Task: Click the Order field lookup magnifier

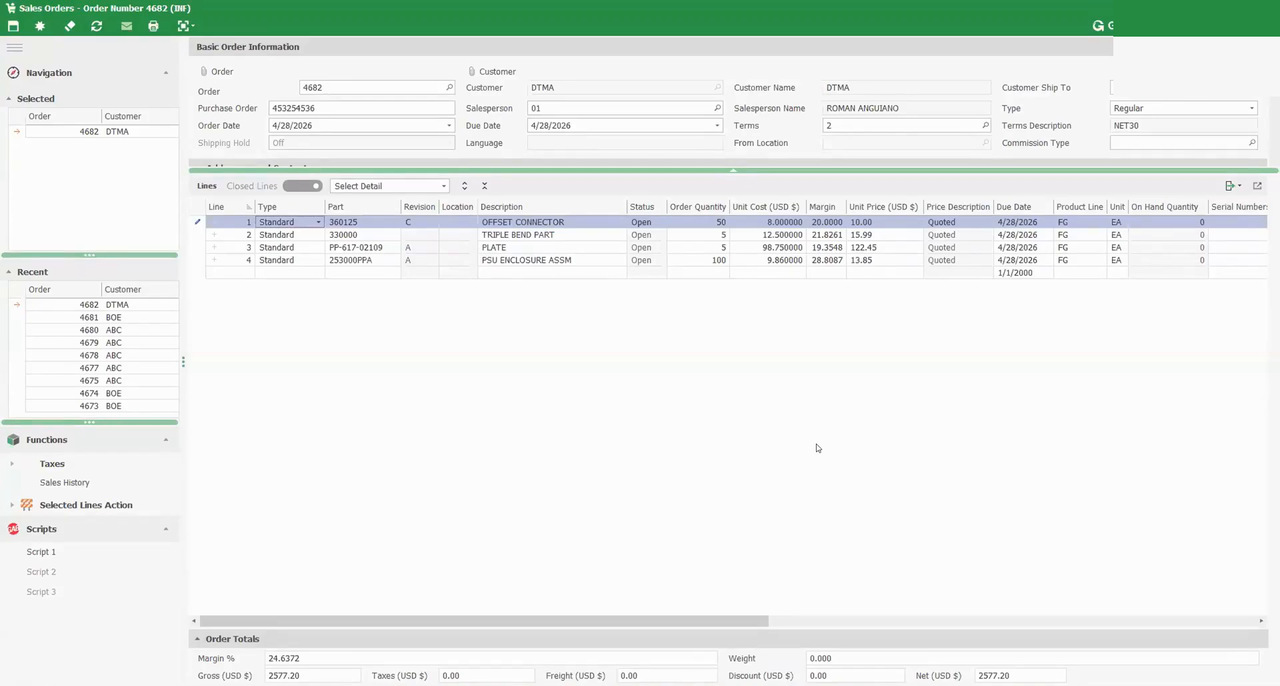Action: 449,88
